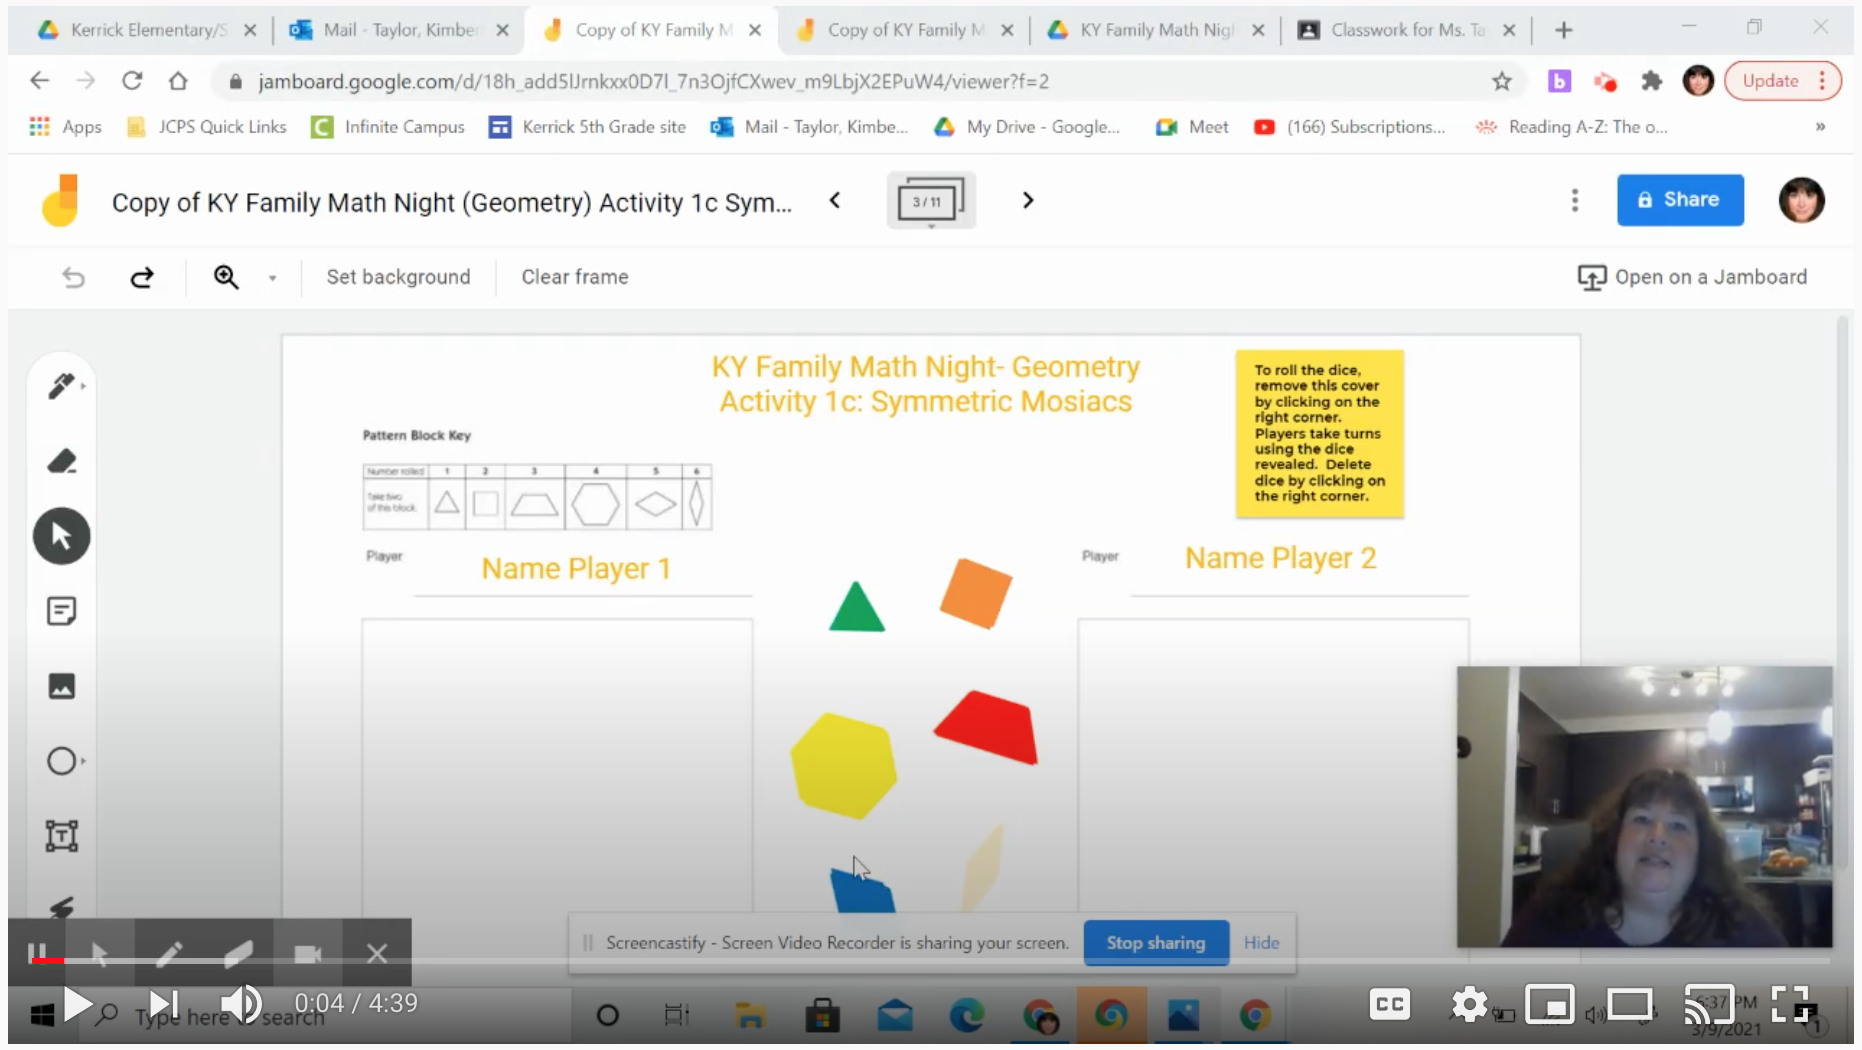
Task: Click Set background
Action: pos(398,277)
